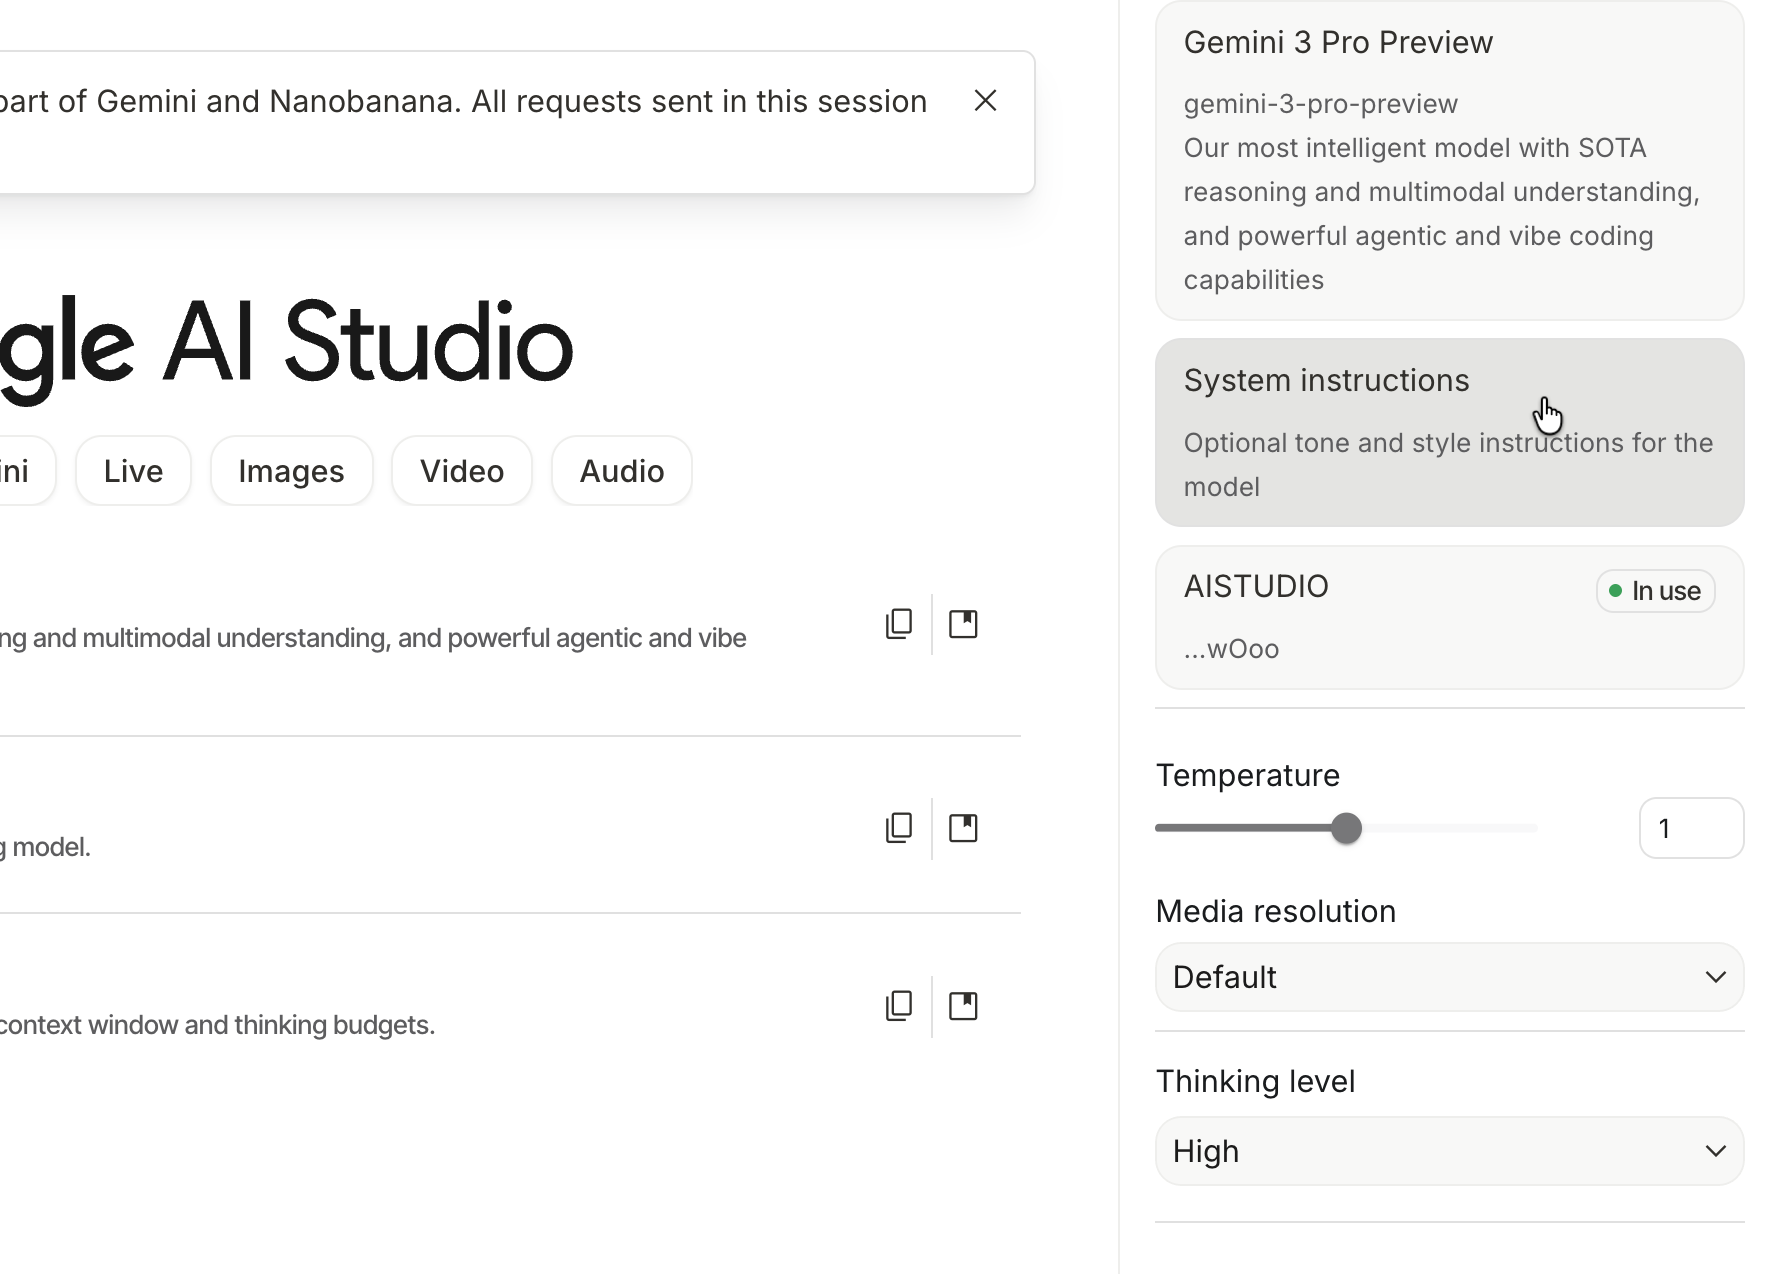Open the Thinking level High dropdown
Screen dimensions: 1776x1274
1450,1151
